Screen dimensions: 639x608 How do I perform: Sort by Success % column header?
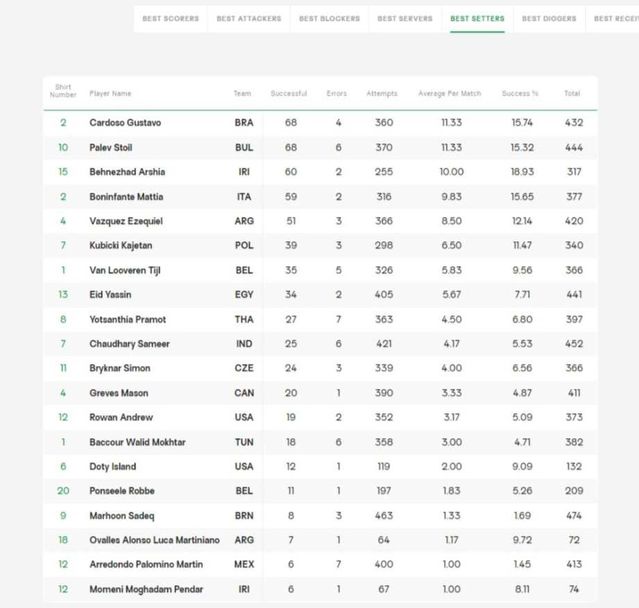[x=520, y=94]
